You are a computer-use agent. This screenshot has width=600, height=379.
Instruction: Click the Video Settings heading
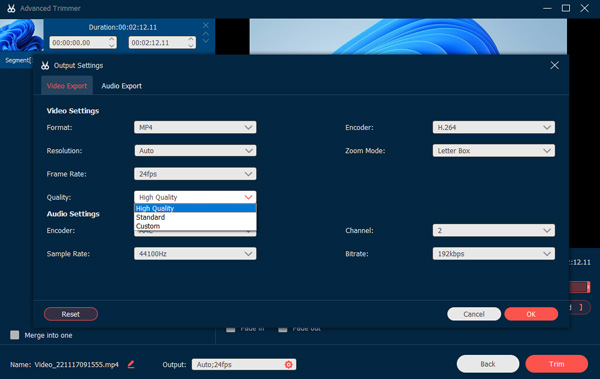coord(73,111)
